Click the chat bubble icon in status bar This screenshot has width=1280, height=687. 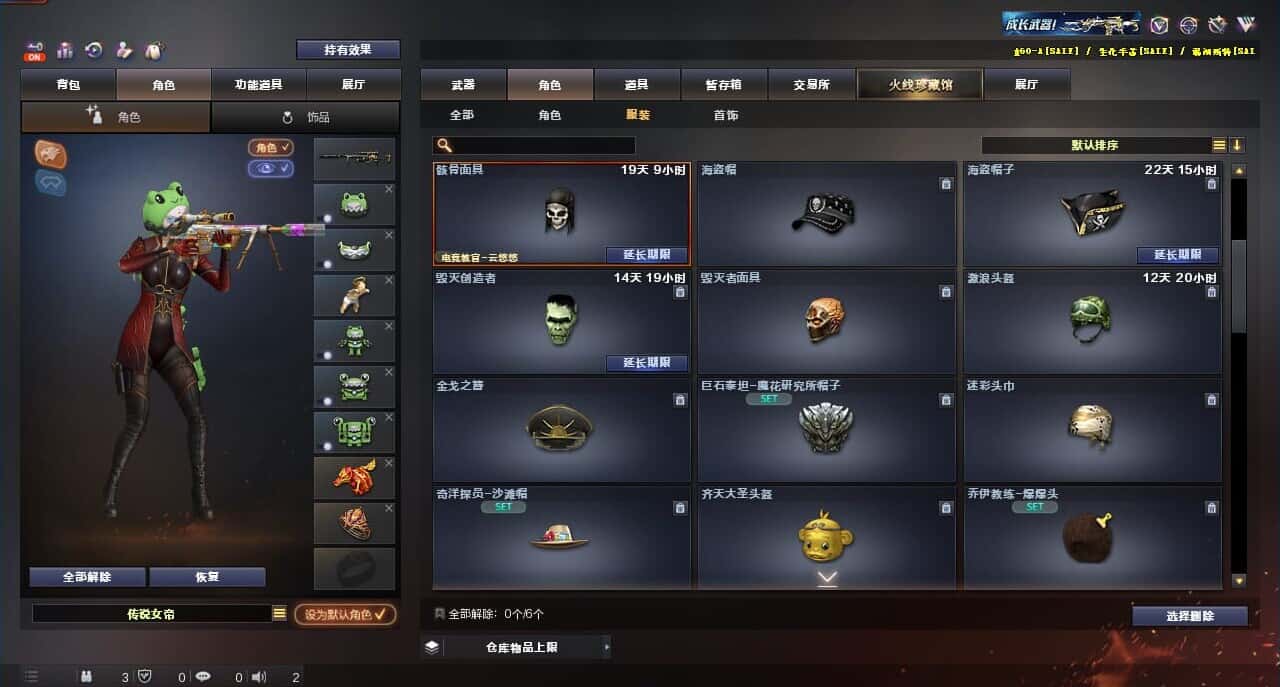pos(203,677)
